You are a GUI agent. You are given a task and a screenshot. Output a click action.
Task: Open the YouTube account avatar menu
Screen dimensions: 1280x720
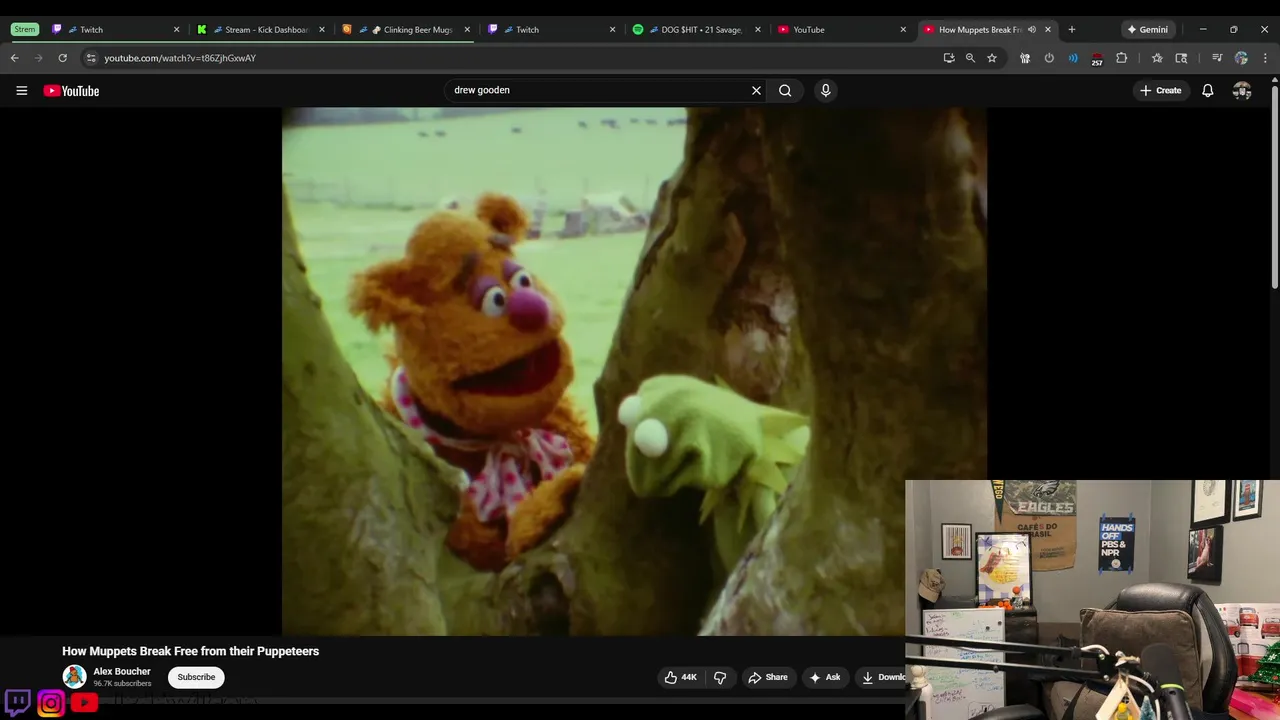click(1242, 90)
